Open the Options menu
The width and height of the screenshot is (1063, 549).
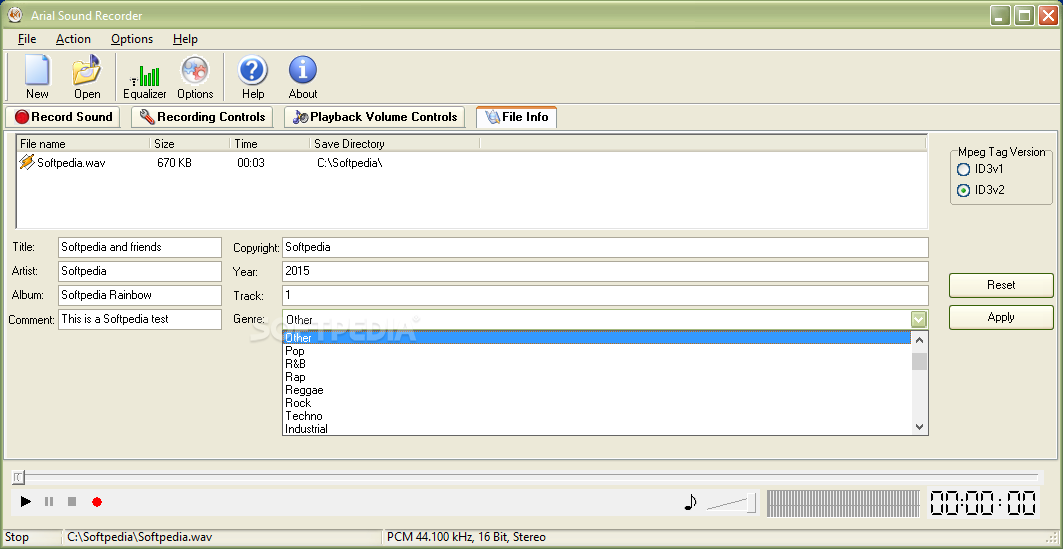[x=132, y=39]
